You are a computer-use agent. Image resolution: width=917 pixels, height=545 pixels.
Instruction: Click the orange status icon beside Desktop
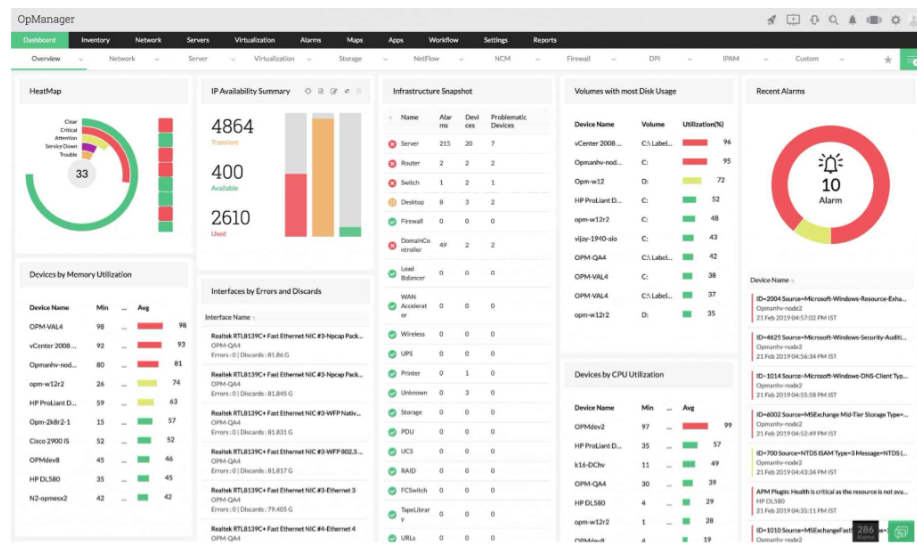pyautogui.click(x=392, y=202)
